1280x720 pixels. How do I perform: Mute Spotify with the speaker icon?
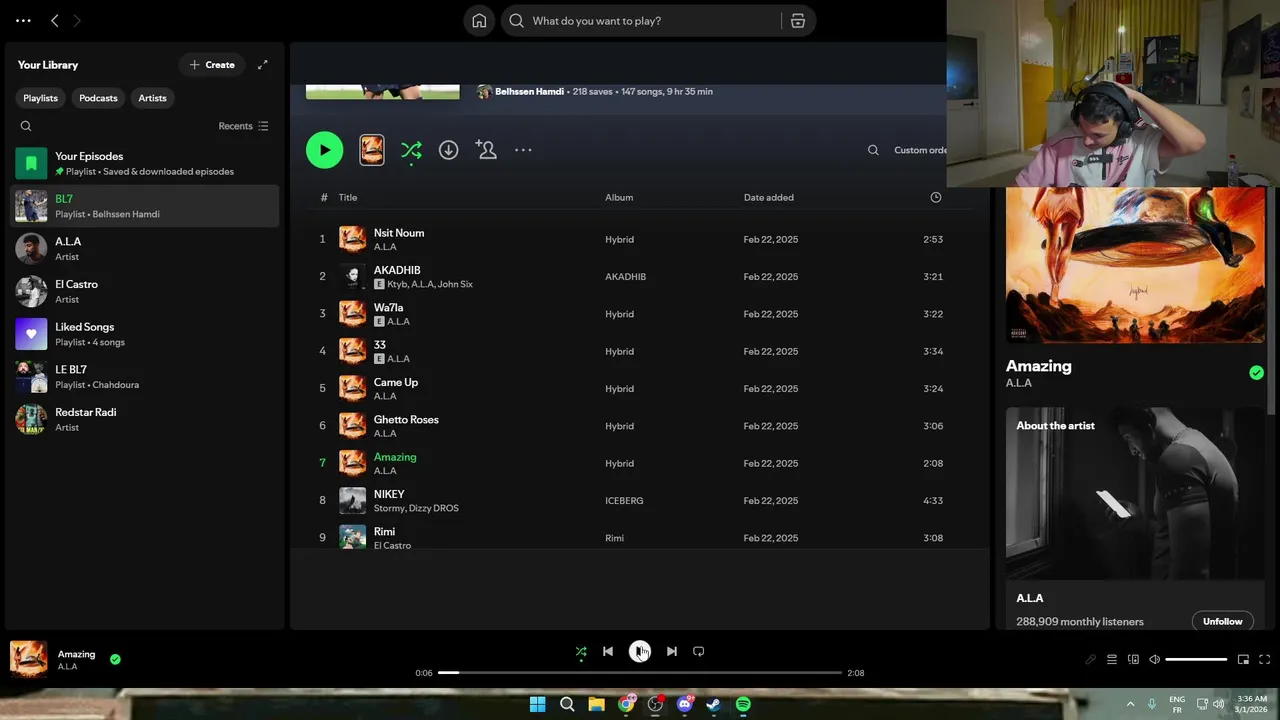[x=1154, y=659]
